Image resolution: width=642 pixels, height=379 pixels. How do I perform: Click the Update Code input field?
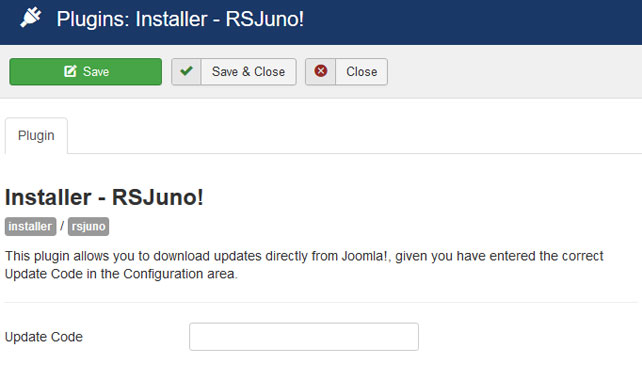(x=304, y=336)
